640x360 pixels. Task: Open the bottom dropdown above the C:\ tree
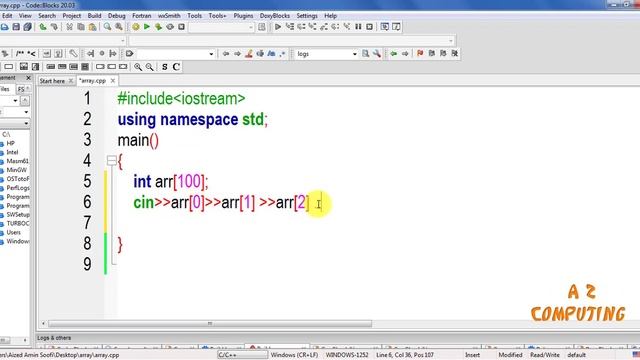(x=26, y=123)
